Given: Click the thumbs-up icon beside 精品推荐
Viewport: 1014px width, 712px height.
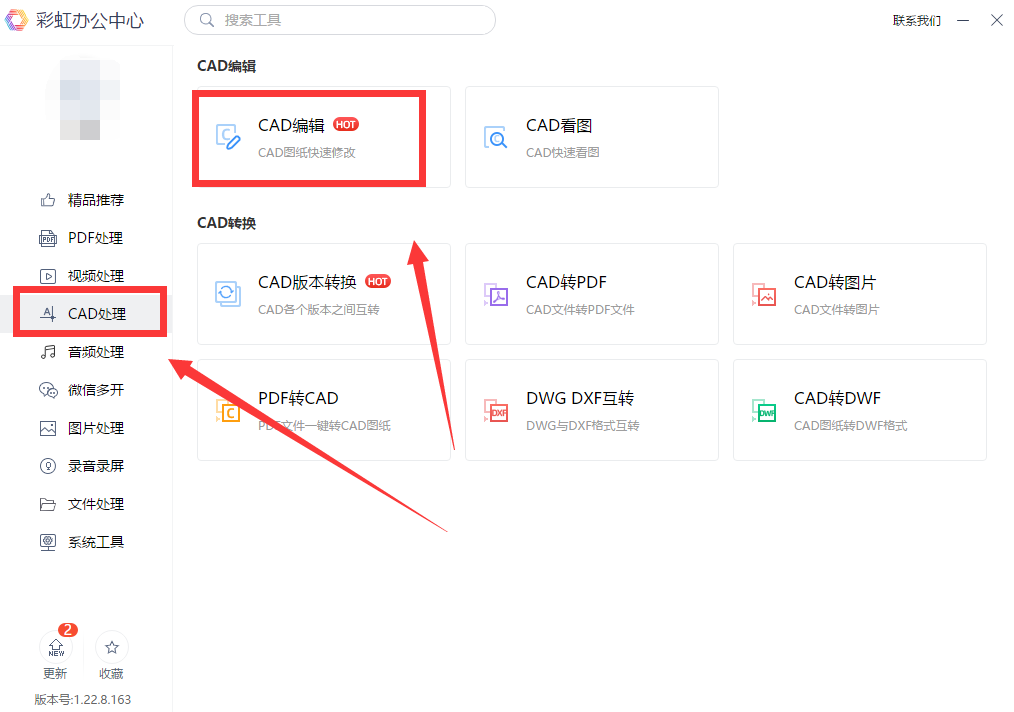Looking at the screenshot, I should tap(48, 200).
